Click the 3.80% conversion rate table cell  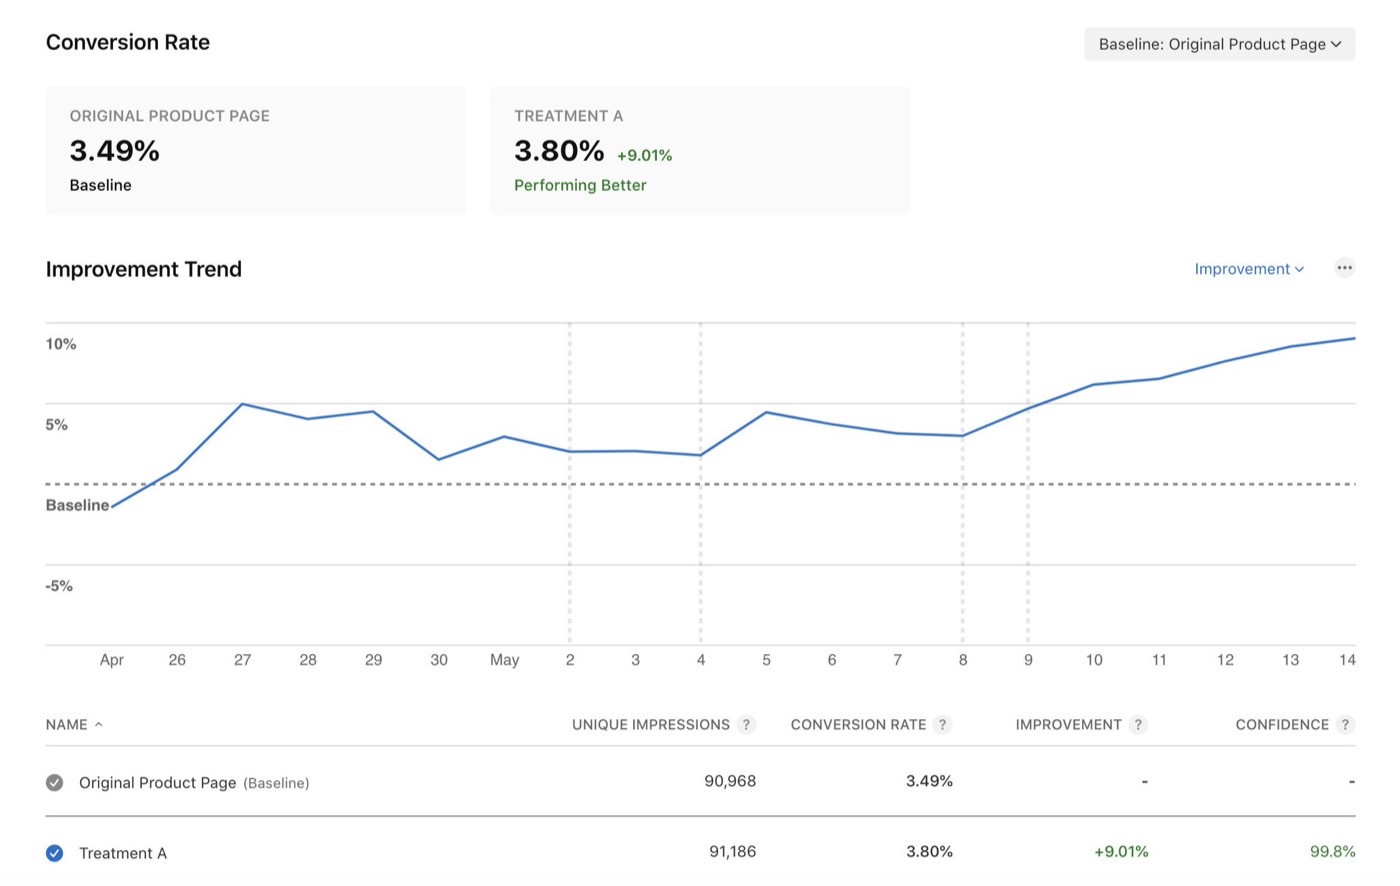point(929,852)
